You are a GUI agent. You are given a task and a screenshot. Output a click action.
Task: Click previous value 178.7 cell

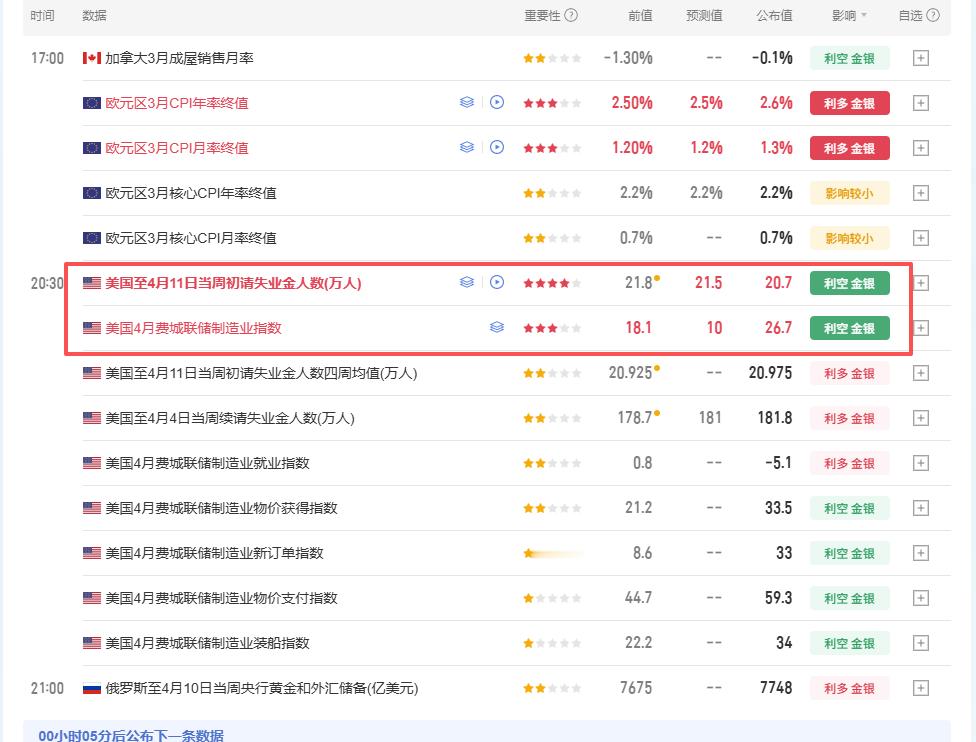click(635, 418)
